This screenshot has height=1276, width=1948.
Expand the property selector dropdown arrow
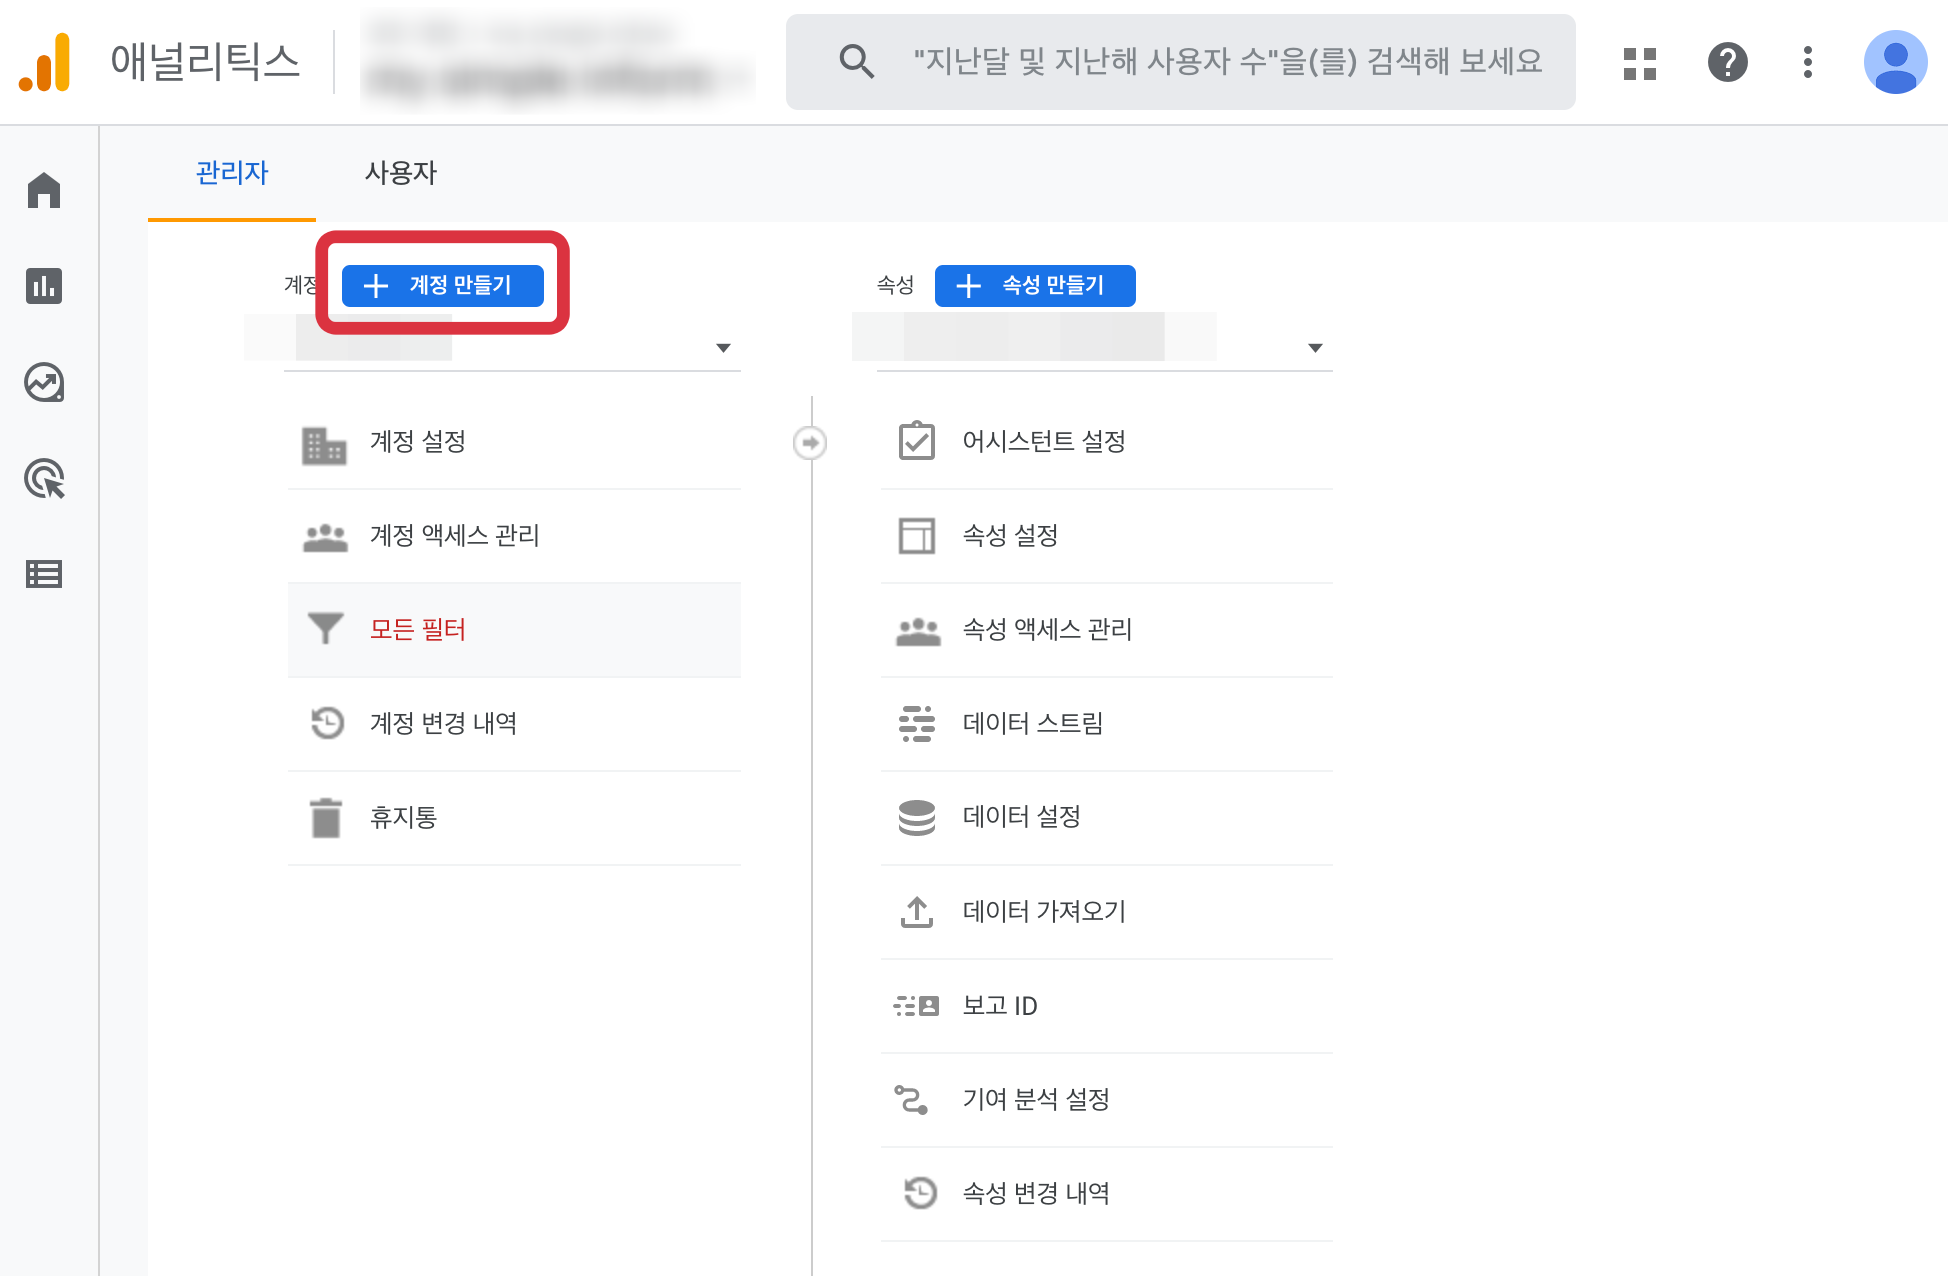[1315, 348]
